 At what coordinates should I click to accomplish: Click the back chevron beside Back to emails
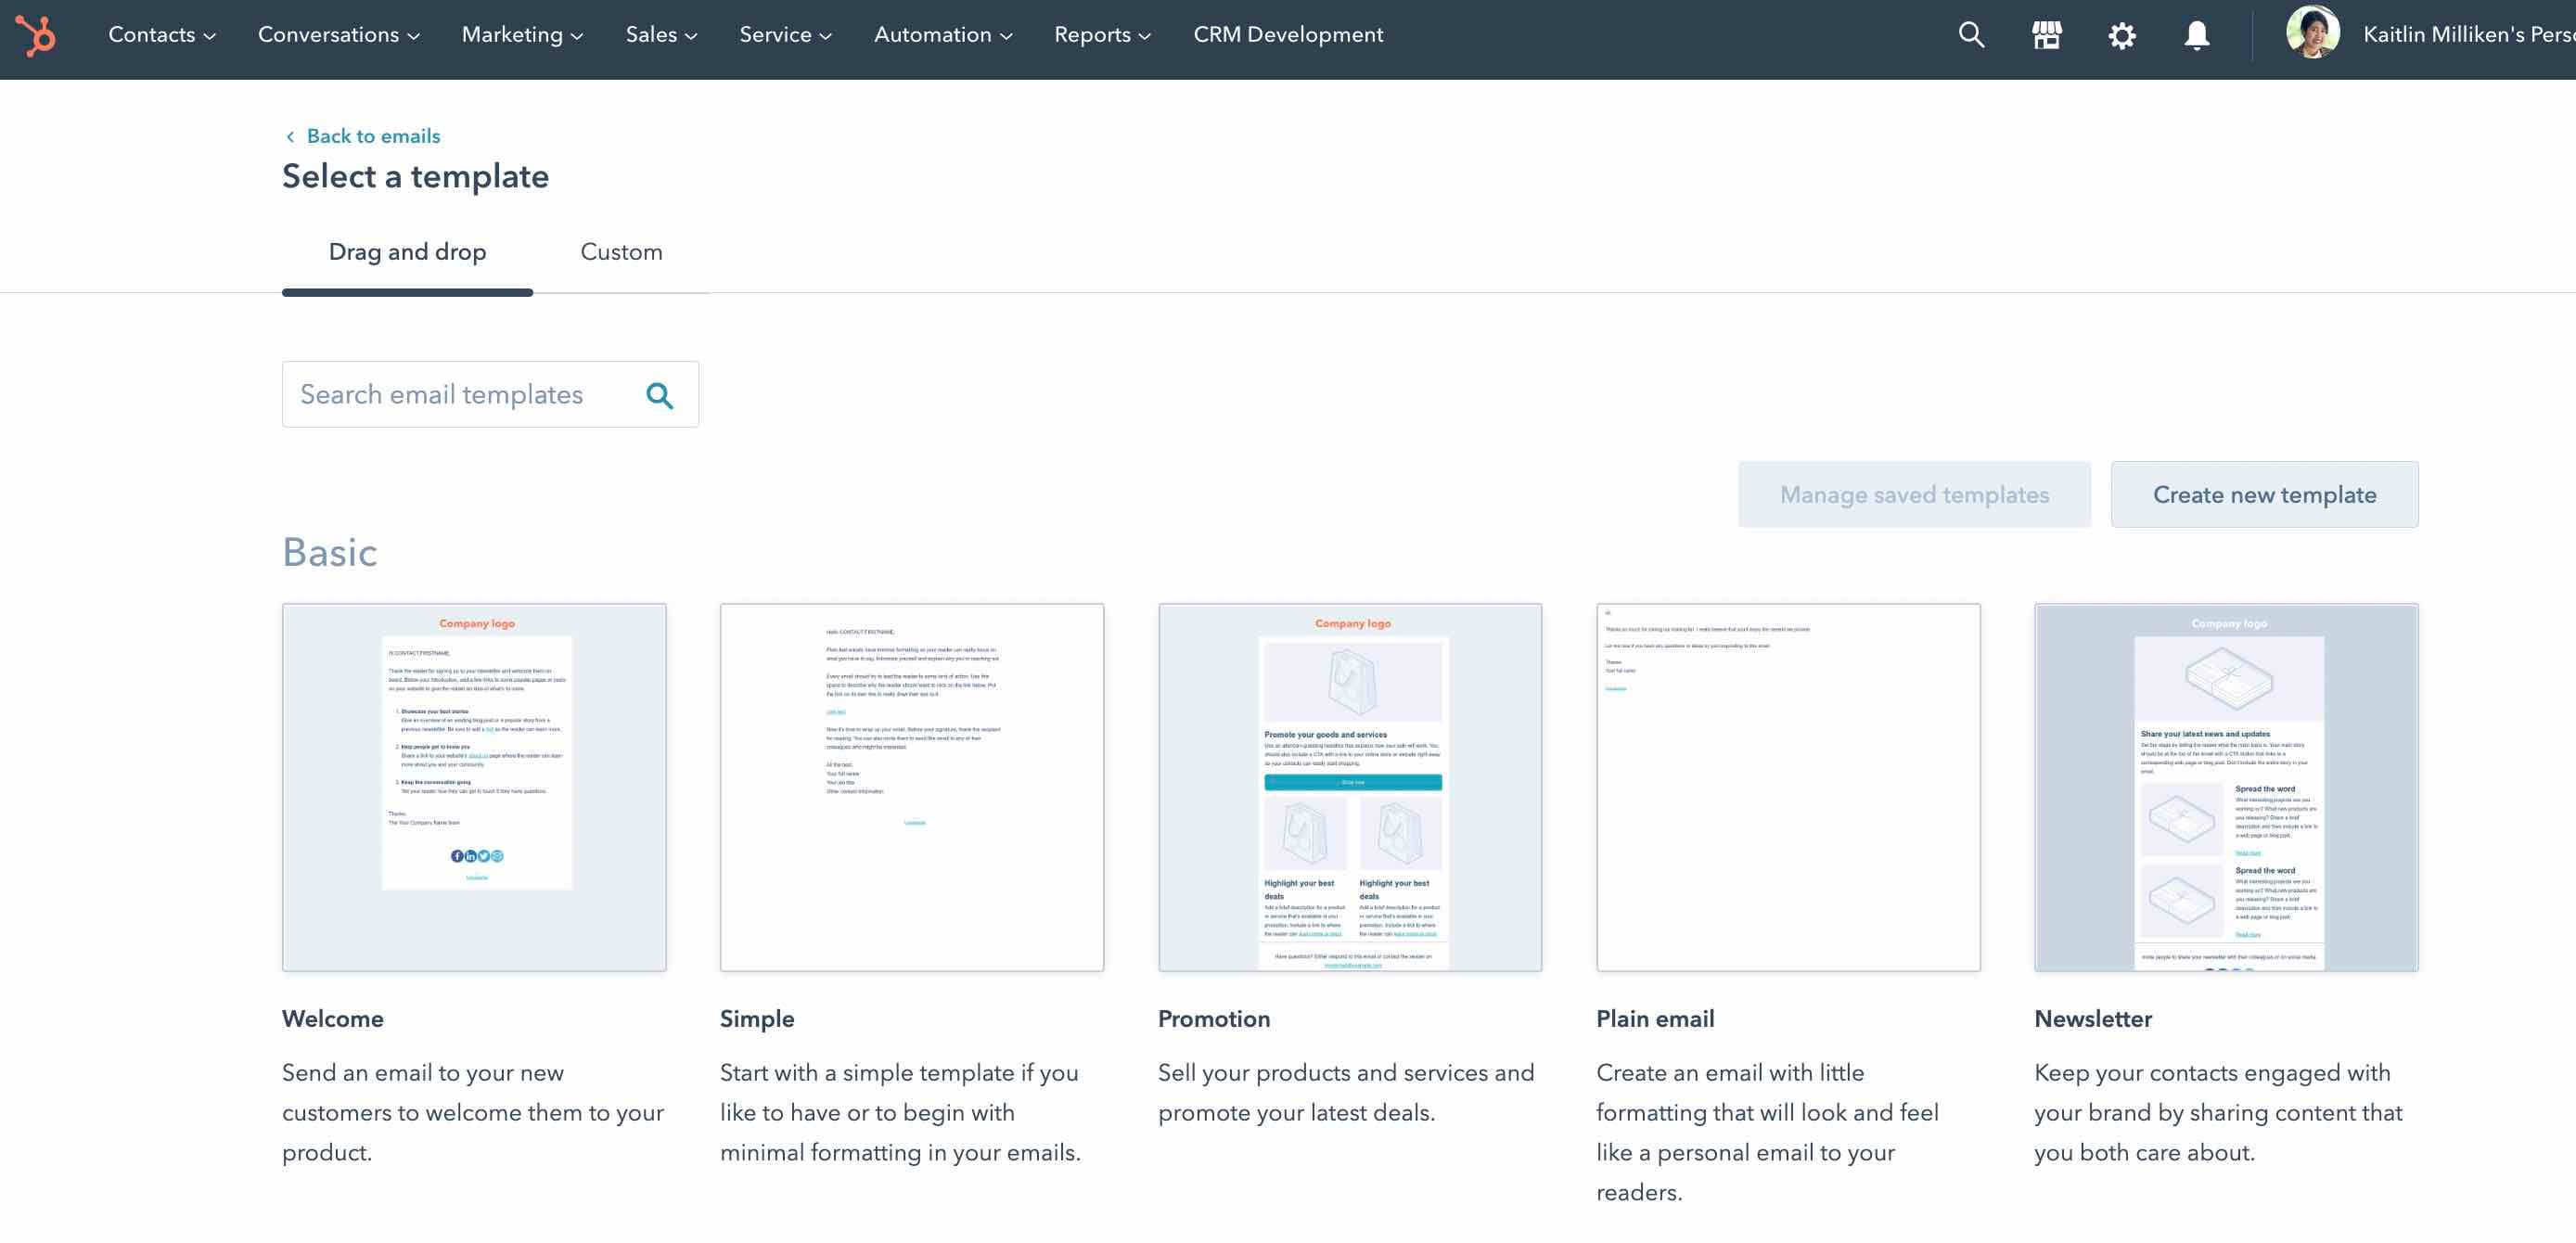tap(290, 137)
